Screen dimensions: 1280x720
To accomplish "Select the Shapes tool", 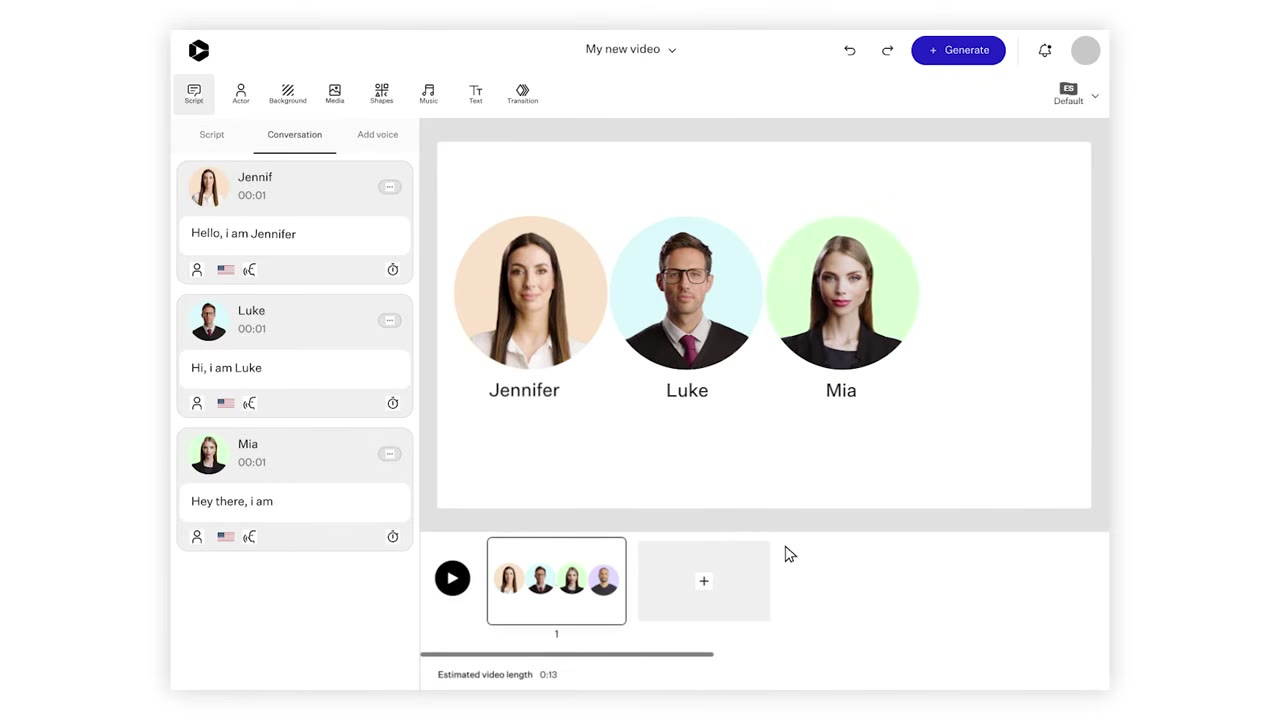I will [382, 94].
